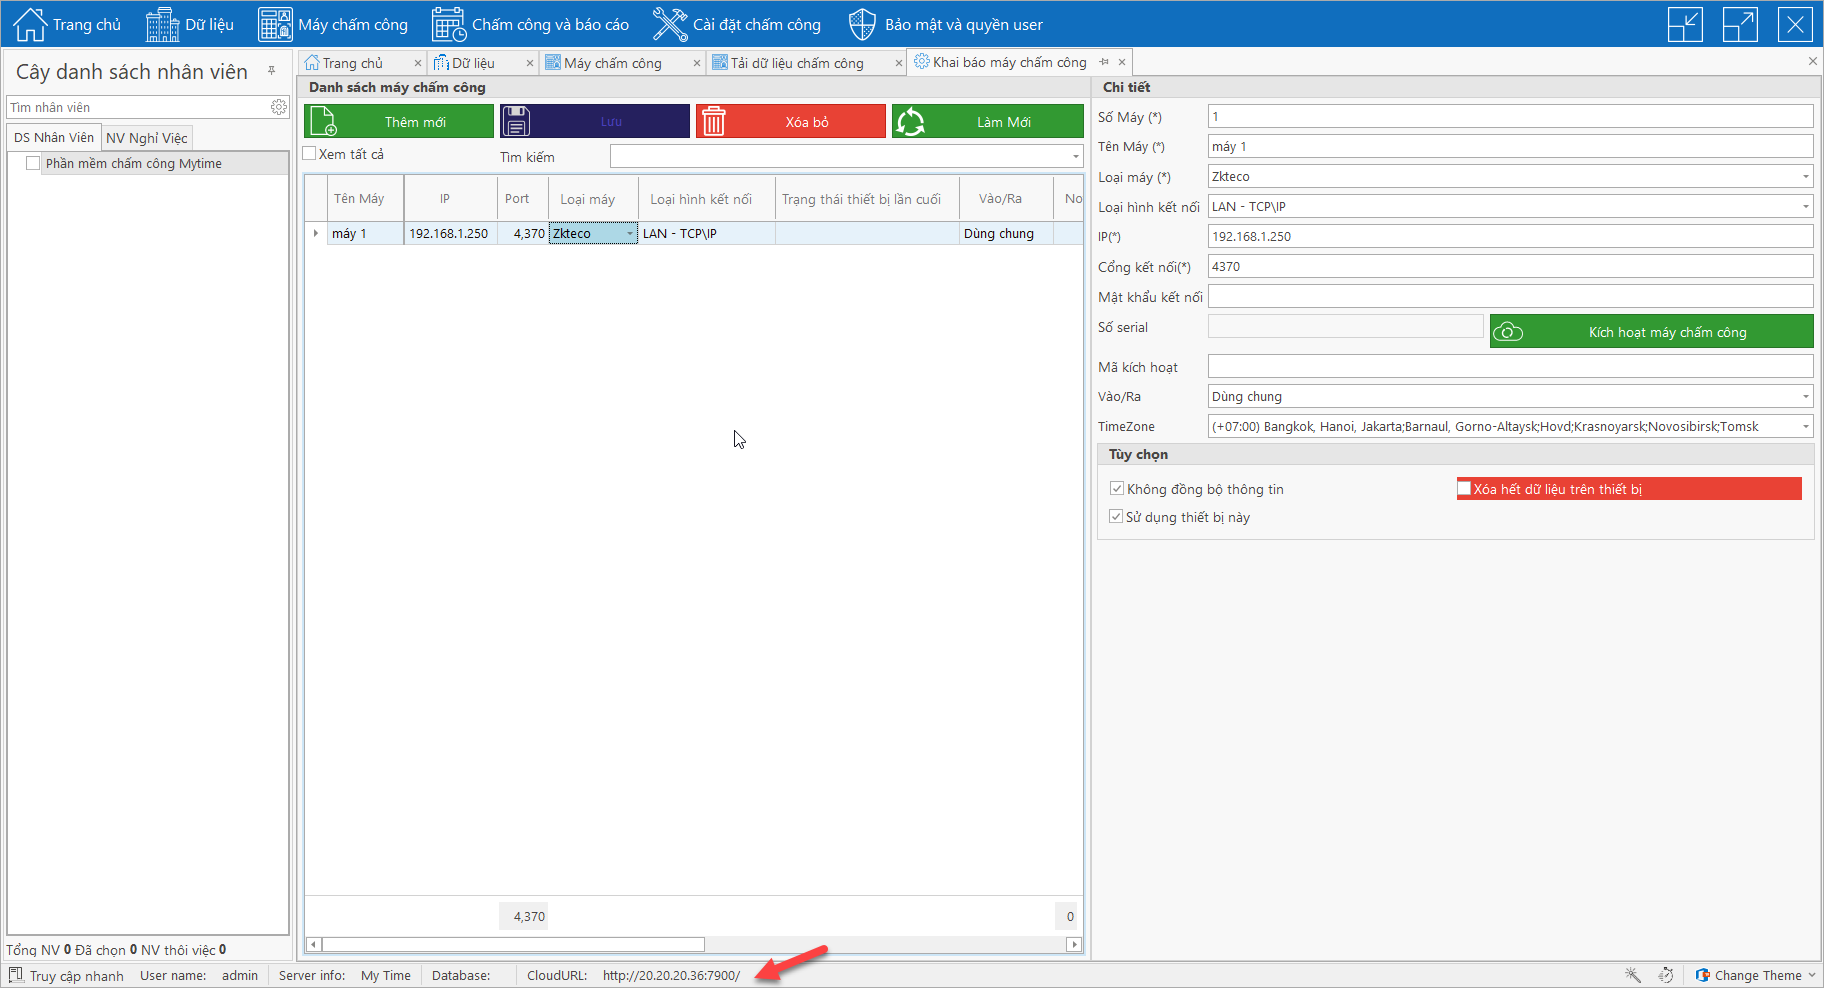This screenshot has width=1824, height=988.
Task: Click the horizontal scrollbar under device list
Action: coord(512,944)
